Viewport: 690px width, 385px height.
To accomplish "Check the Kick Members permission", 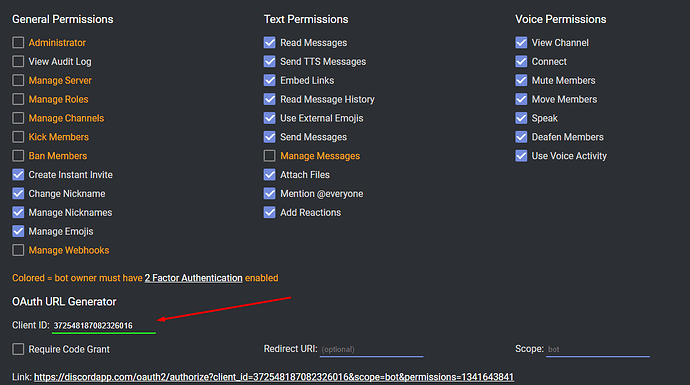I will pos(18,137).
